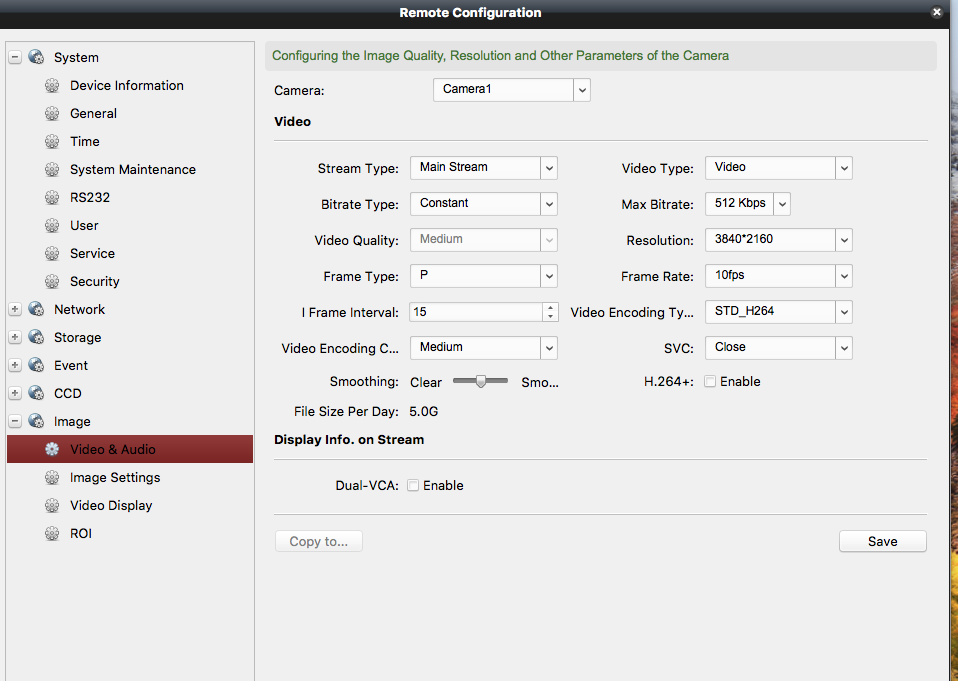Click the Smoothing slider handle
This screenshot has width=958, height=681.
coord(481,381)
